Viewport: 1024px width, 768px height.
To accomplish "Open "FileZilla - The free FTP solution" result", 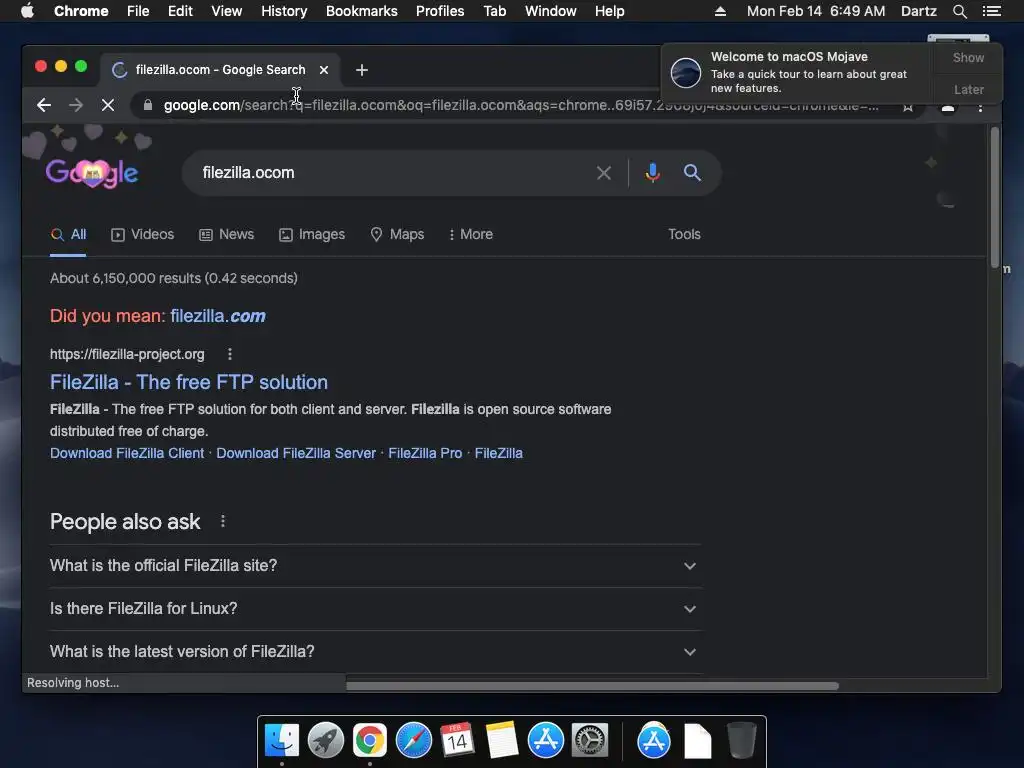I will pyautogui.click(x=189, y=382).
